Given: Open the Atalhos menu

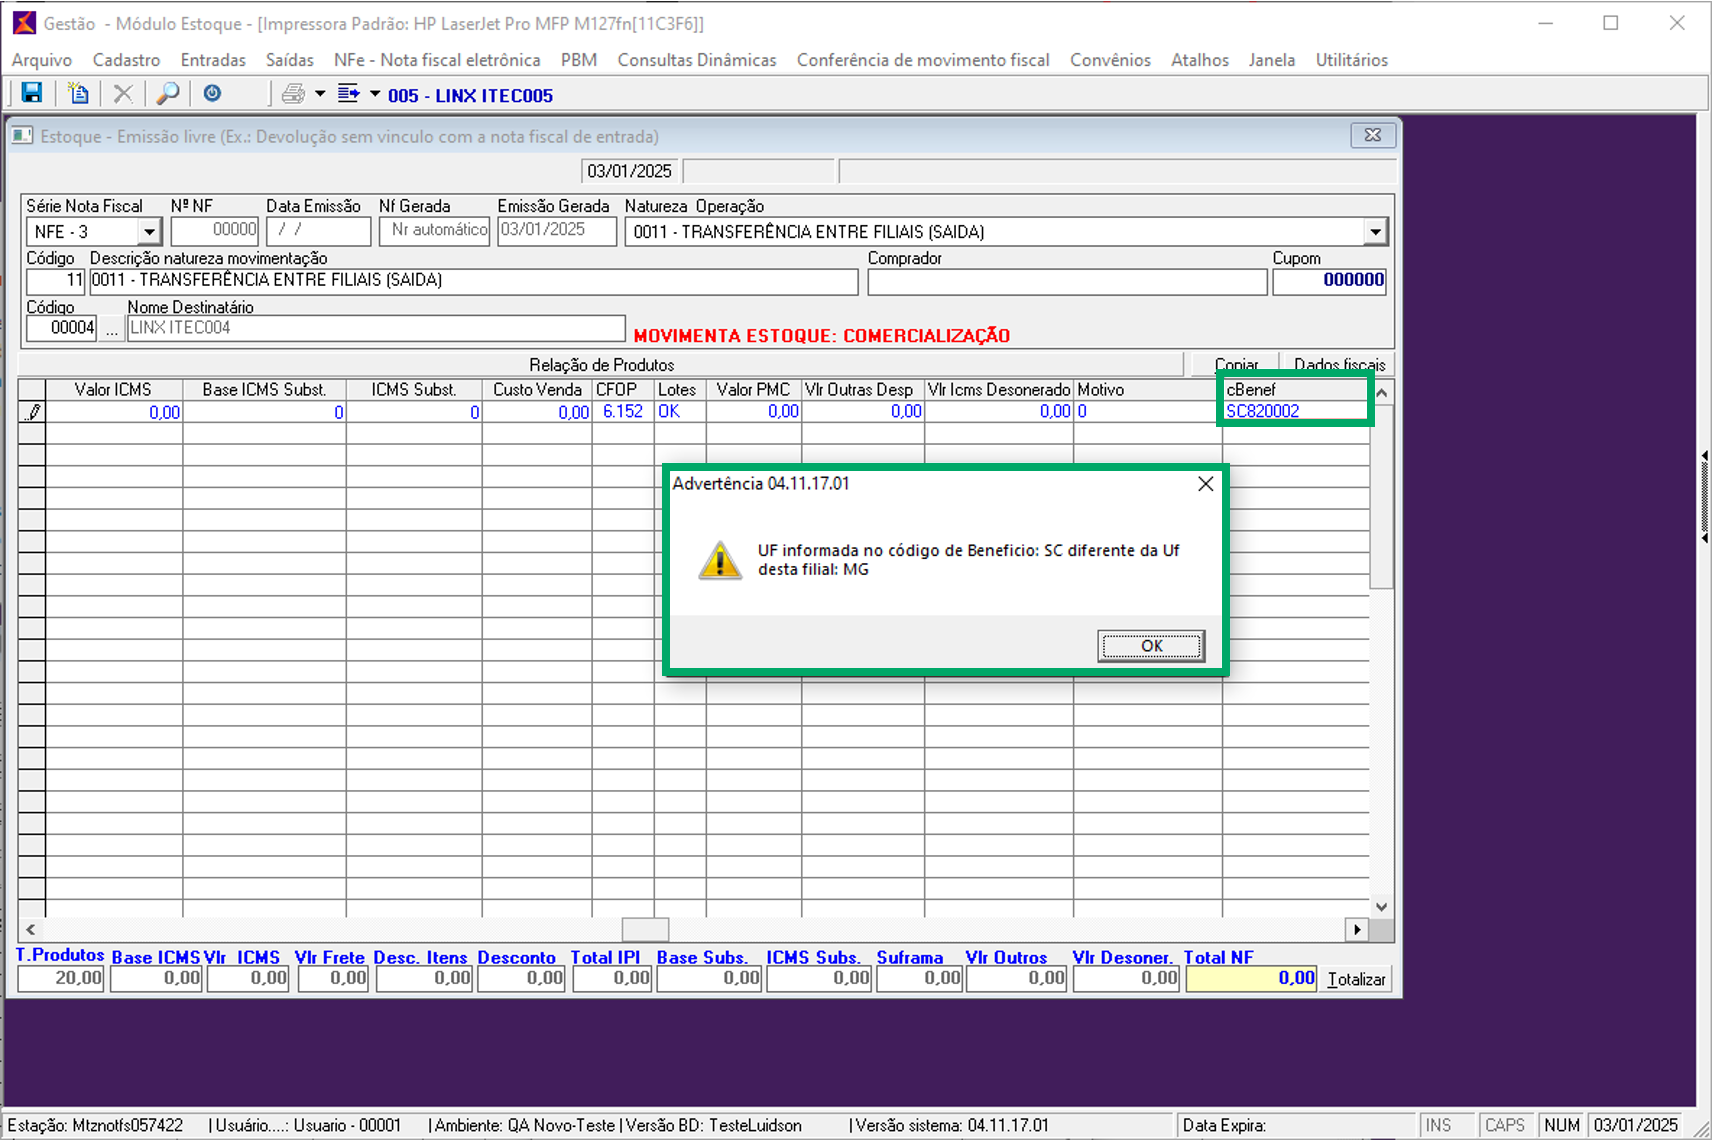Looking at the screenshot, I should coord(1200,60).
